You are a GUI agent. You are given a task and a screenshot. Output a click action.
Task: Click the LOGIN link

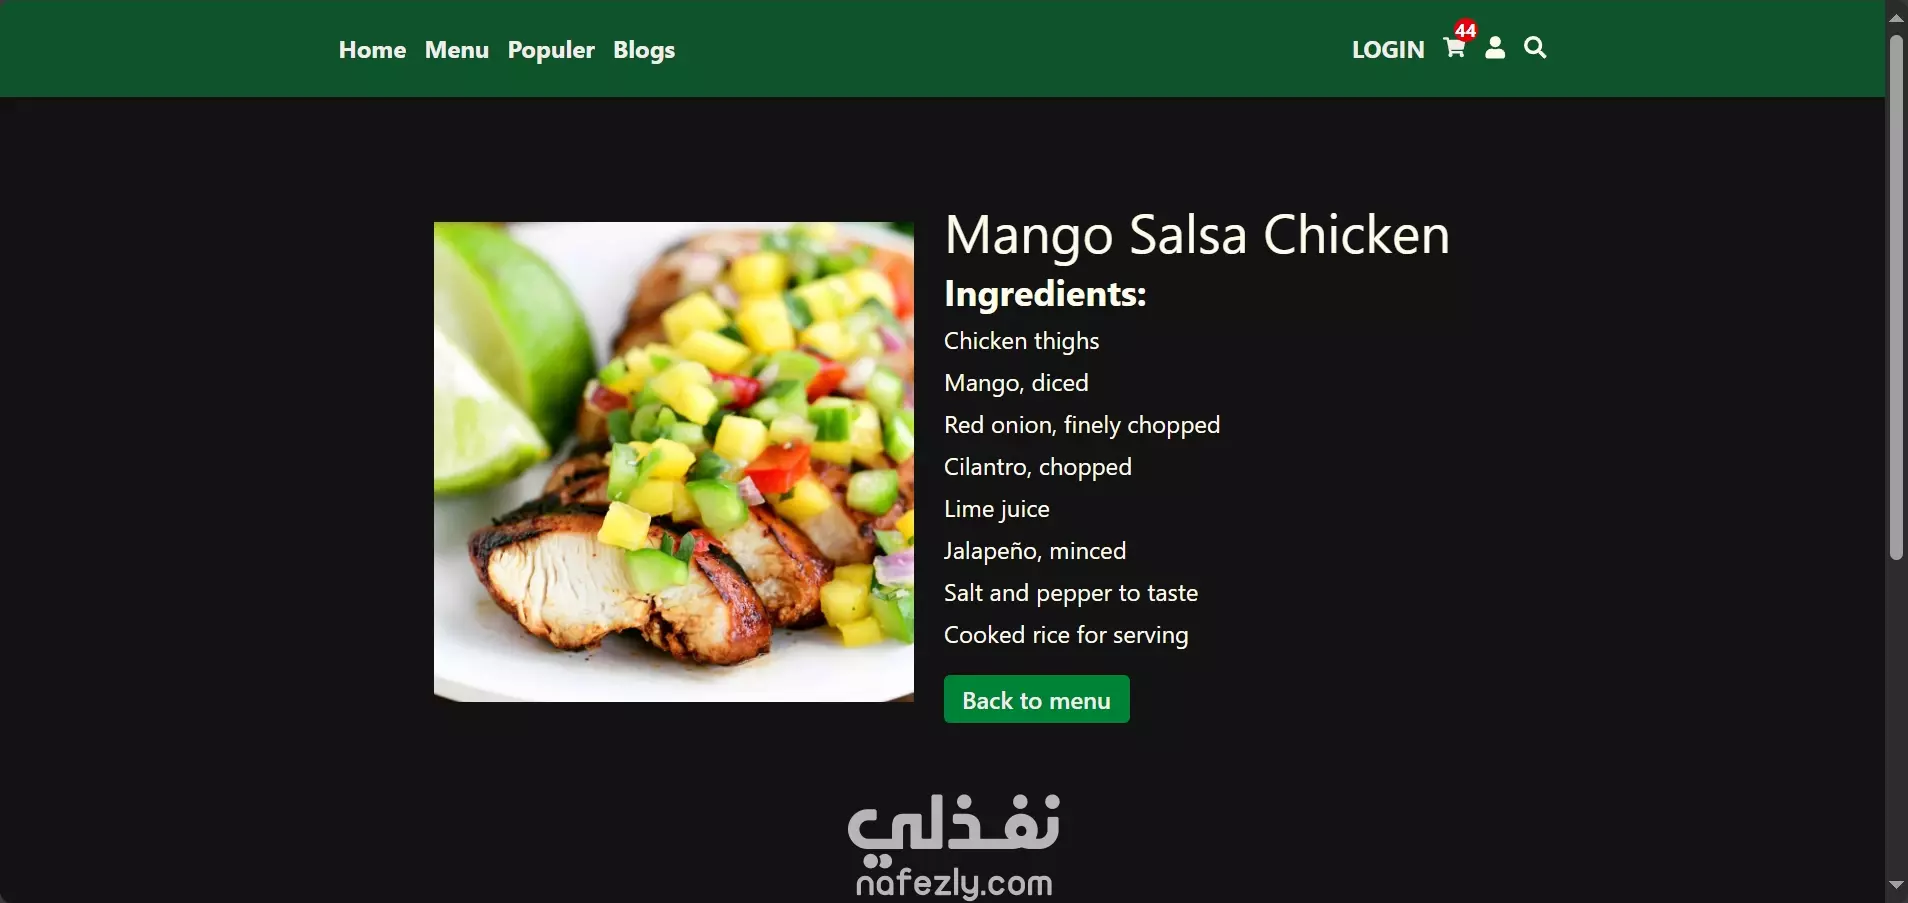pos(1388,50)
